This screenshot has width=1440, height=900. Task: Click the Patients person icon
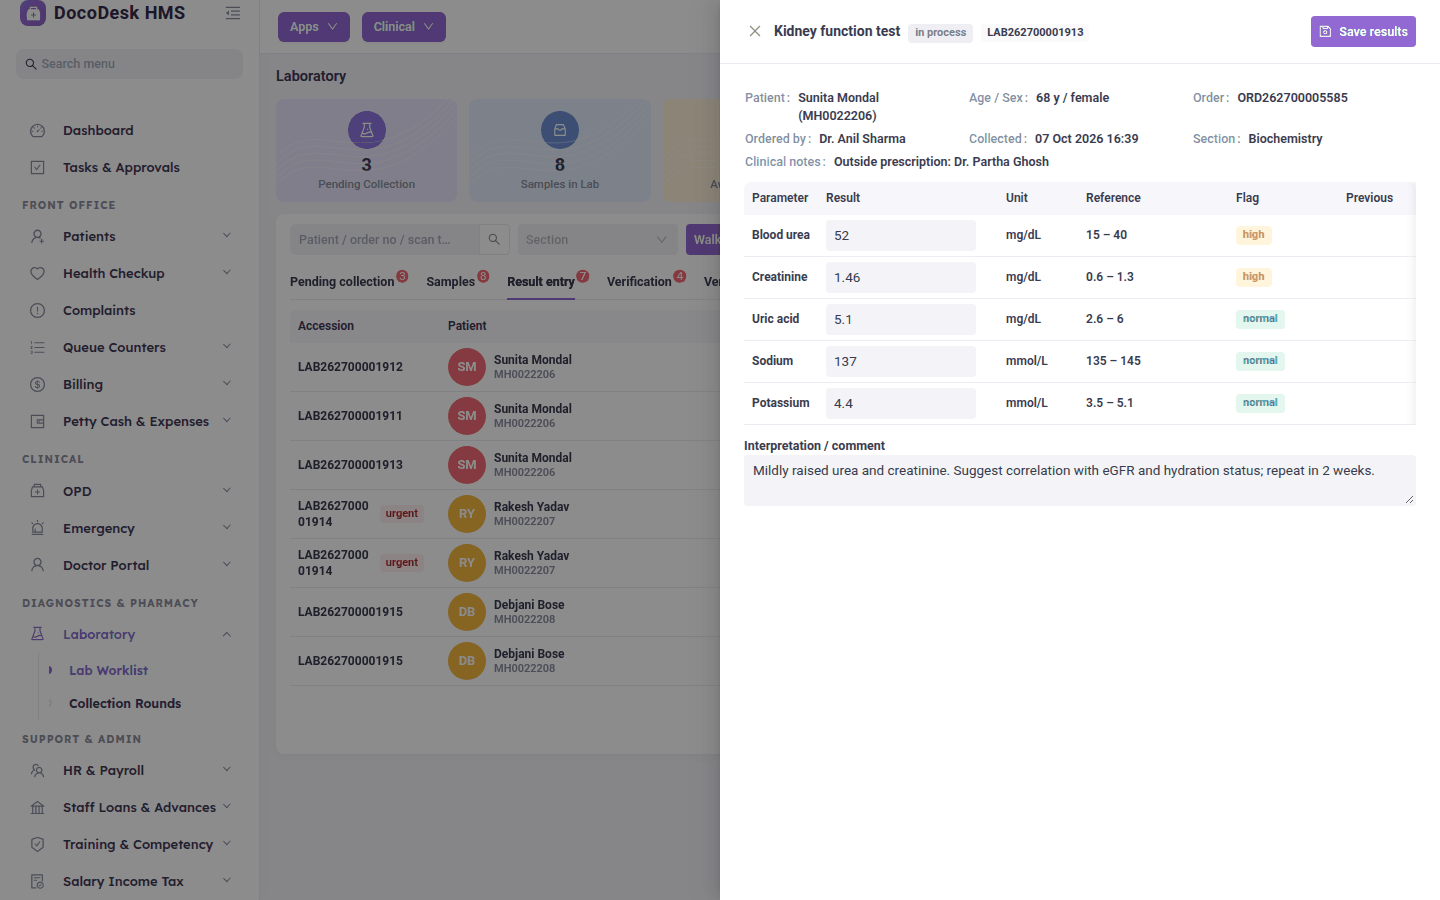[38, 236]
